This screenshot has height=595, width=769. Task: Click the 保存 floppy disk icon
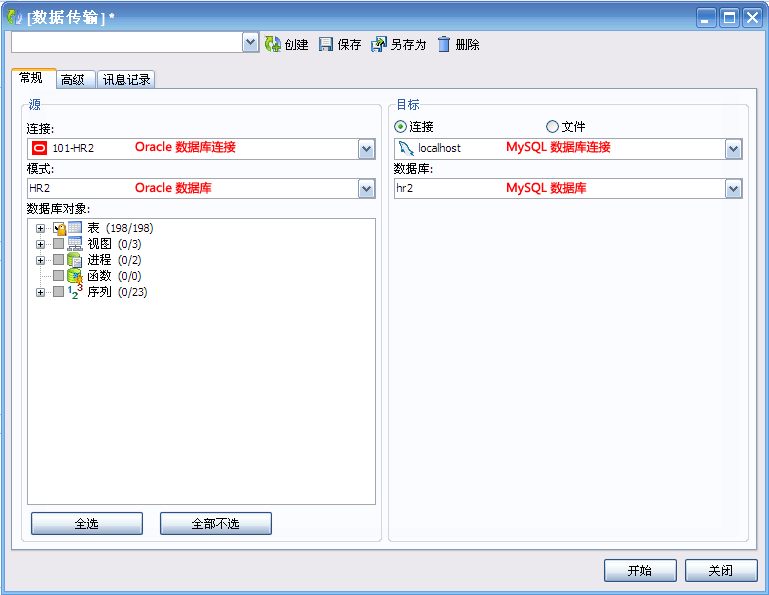[x=326, y=45]
